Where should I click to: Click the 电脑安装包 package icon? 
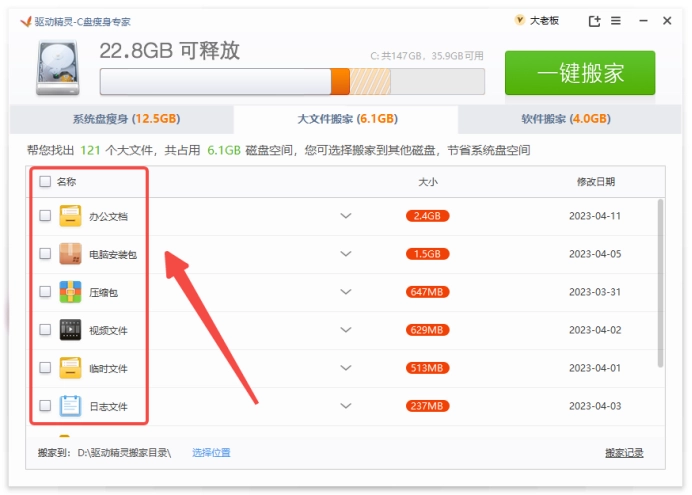(70, 254)
